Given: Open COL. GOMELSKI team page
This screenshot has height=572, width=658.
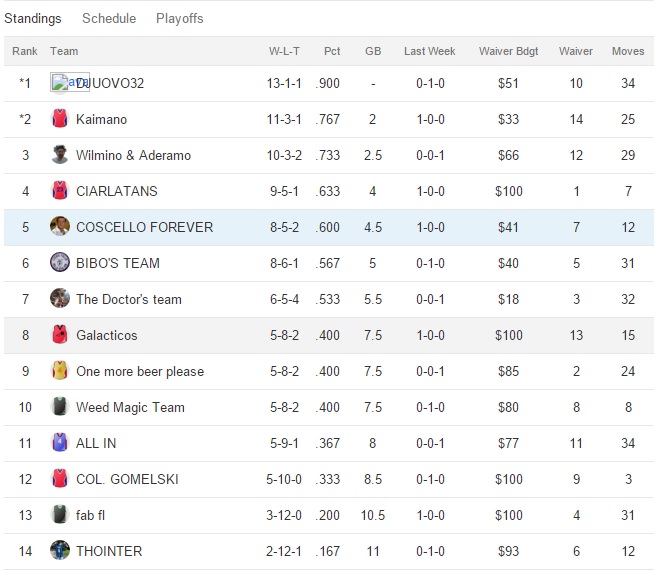Looking at the screenshot, I should click(127, 479).
